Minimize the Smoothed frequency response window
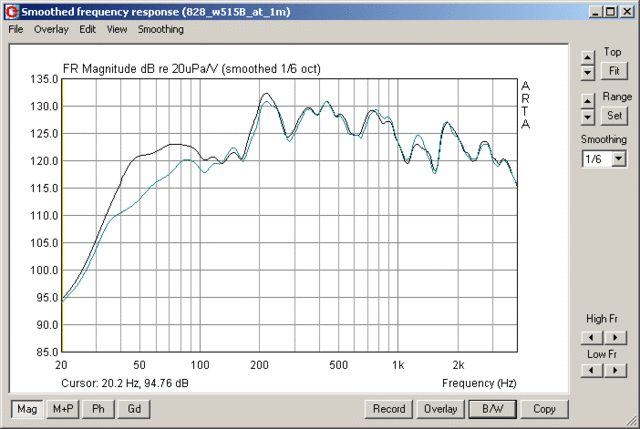This screenshot has width=640, height=429. (x=596, y=12)
